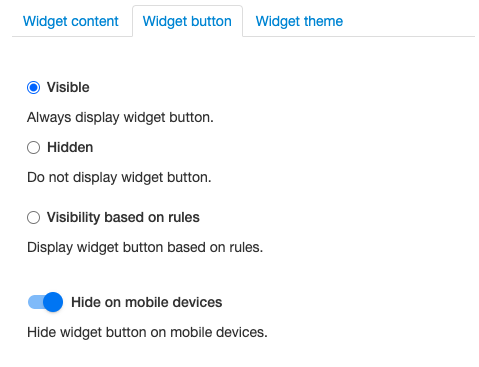Choose the Visibility based on rules radio
Viewport: 479px width, 367px height.
(33, 217)
